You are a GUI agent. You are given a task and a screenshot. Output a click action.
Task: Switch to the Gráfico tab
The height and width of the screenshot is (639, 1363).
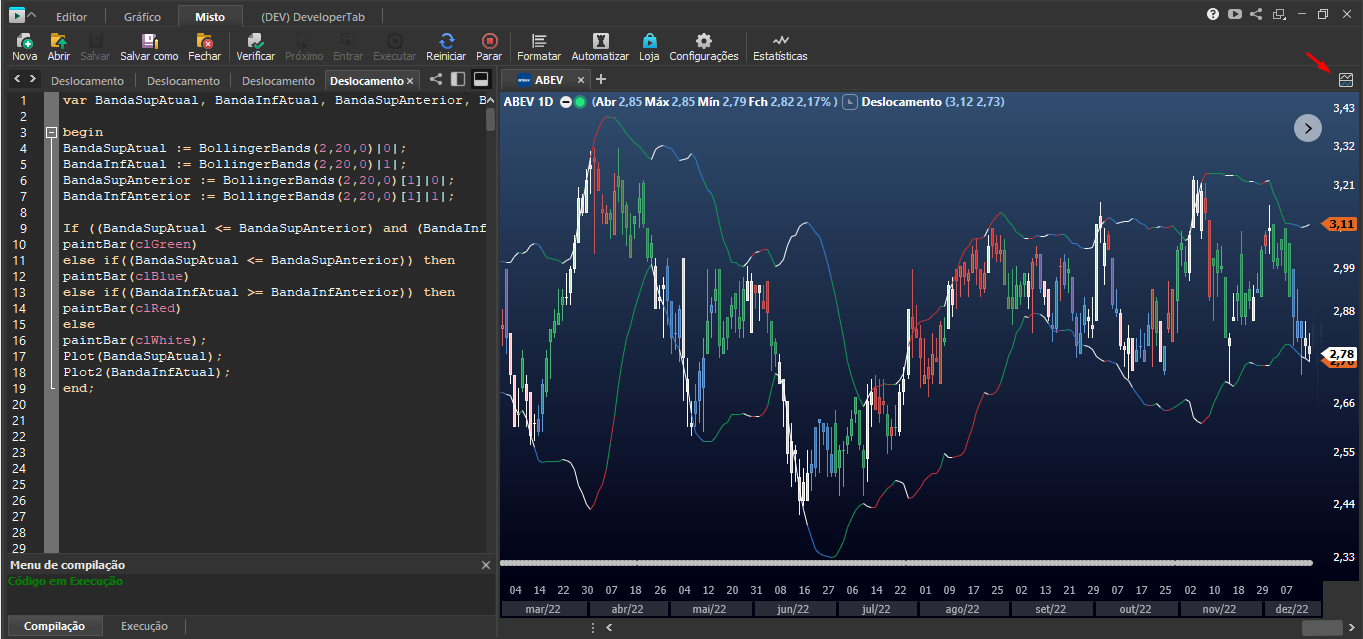(x=142, y=17)
